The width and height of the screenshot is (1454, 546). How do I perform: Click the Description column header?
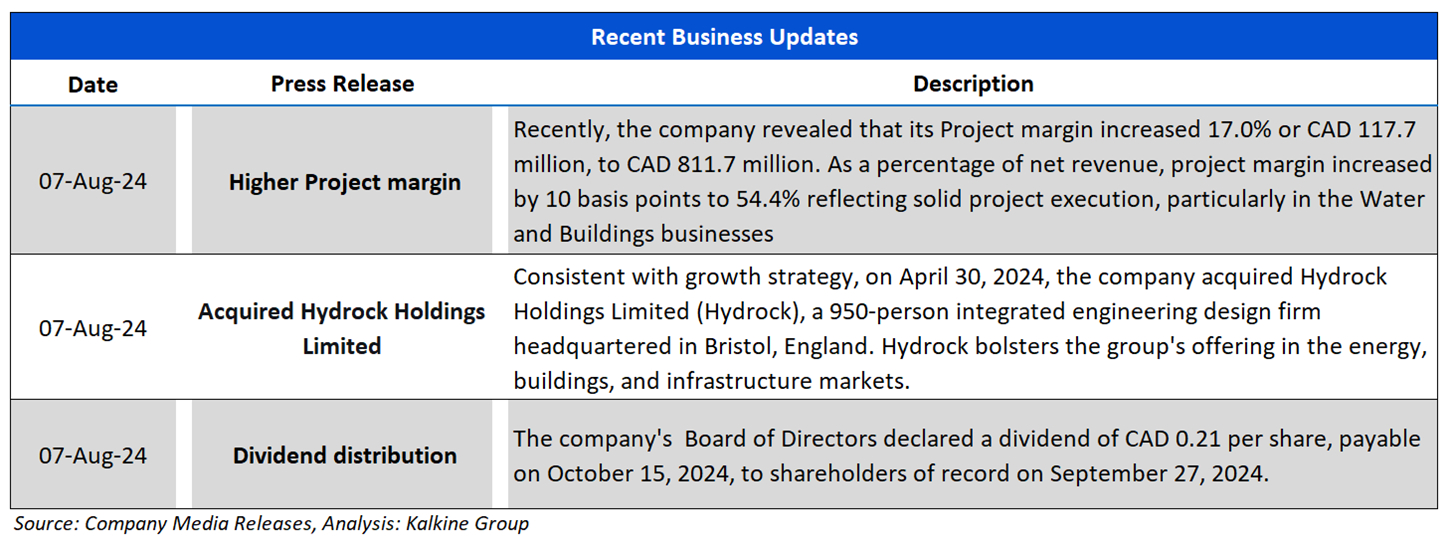pyautogui.click(x=972, y=84)
